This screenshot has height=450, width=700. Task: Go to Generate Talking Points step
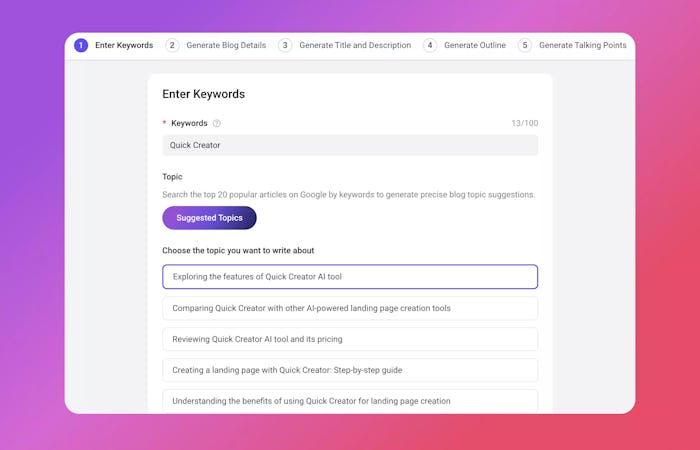[x=583, y=45]
